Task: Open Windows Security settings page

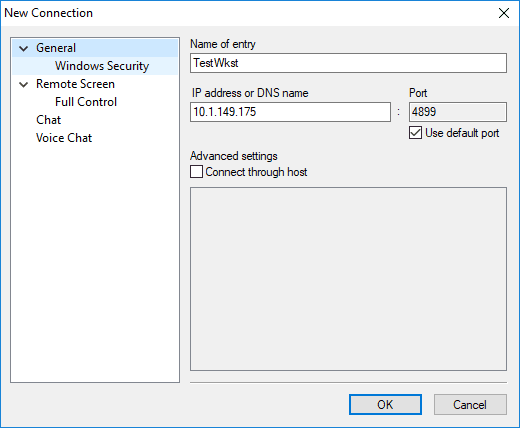Action: point(102,66)
